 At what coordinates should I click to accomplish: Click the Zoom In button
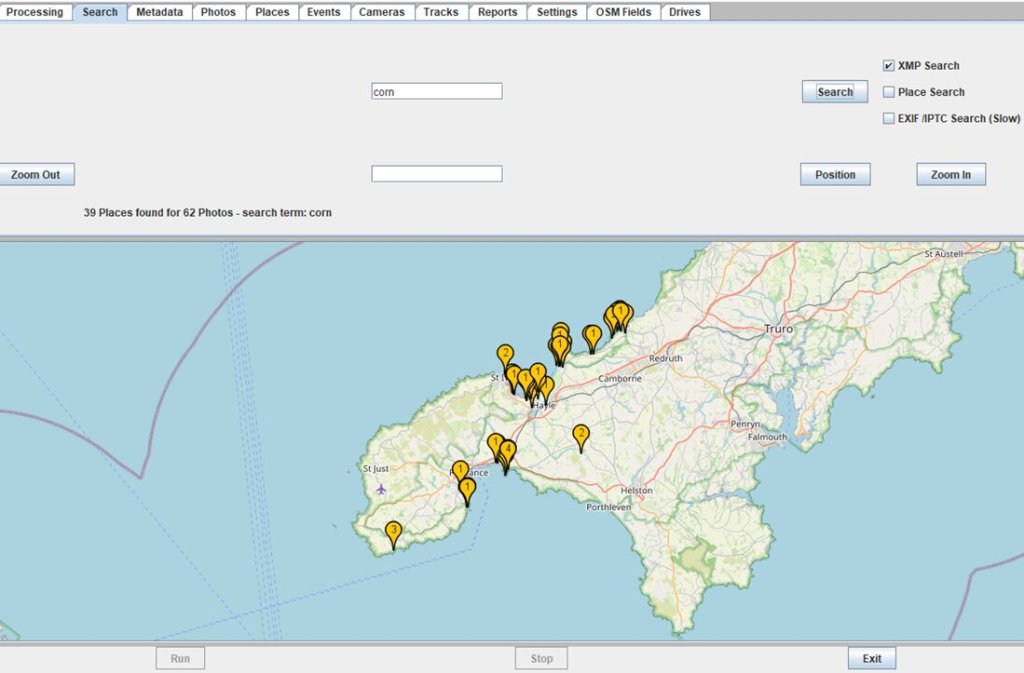[x=950, y=174]
